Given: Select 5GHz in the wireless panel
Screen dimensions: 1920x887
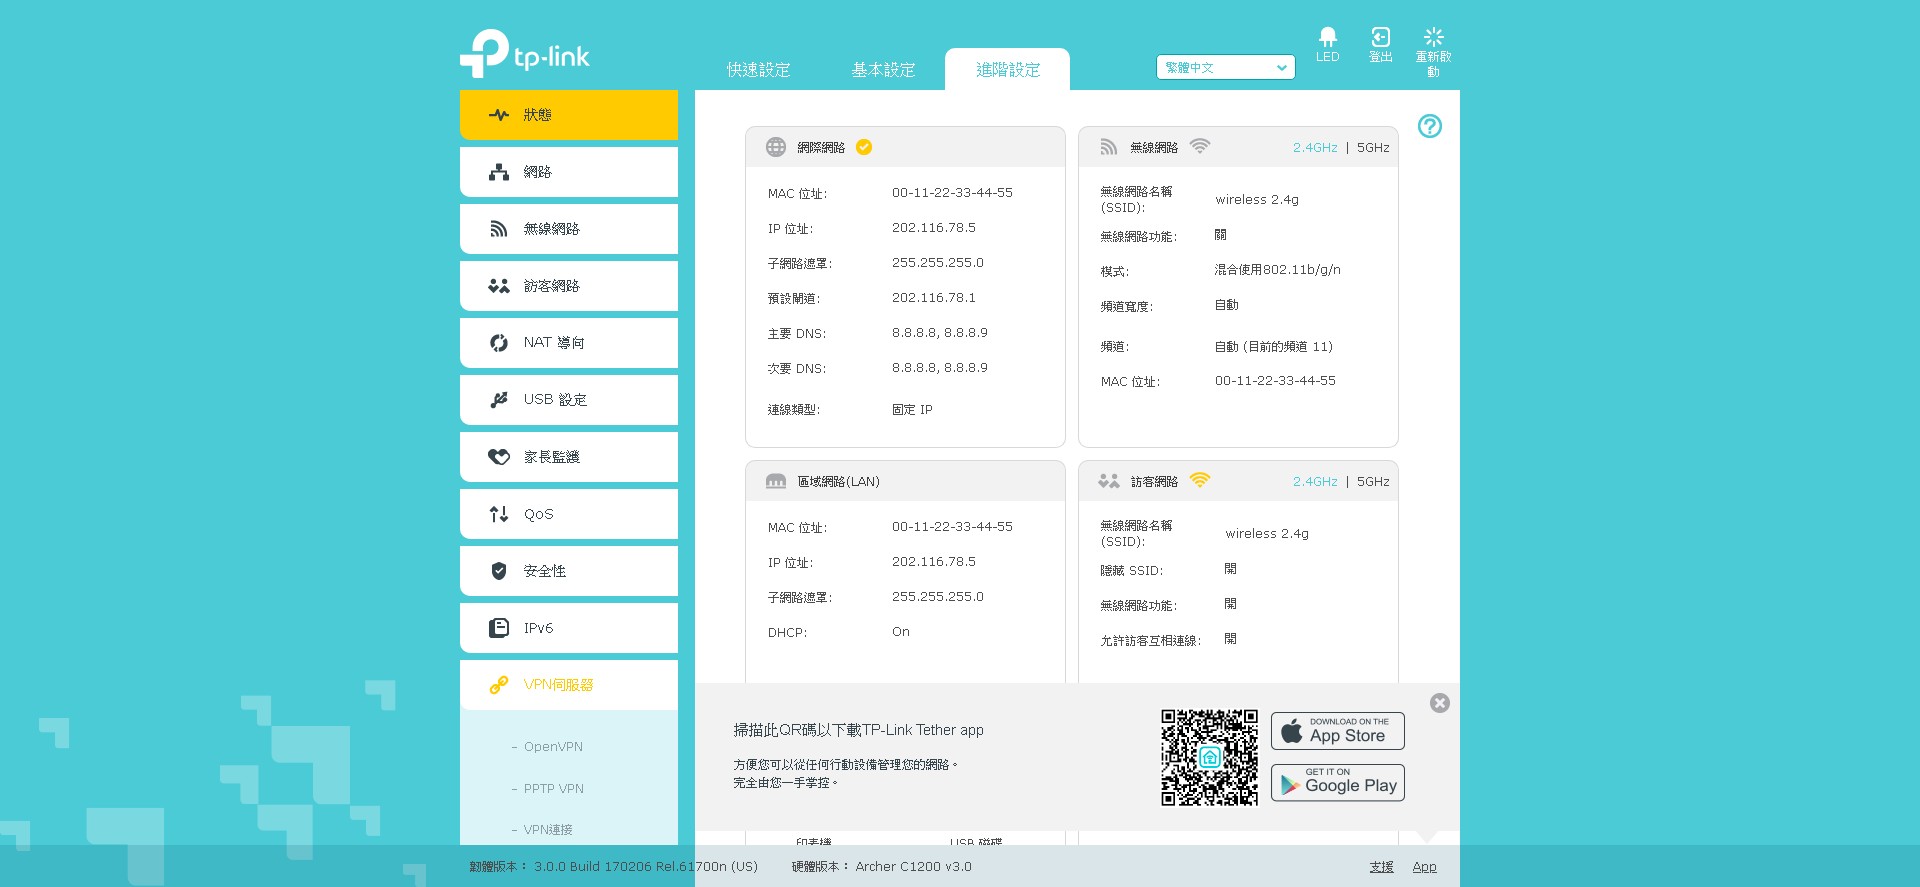Looking at the screenshot, I should coord(1373,147).
